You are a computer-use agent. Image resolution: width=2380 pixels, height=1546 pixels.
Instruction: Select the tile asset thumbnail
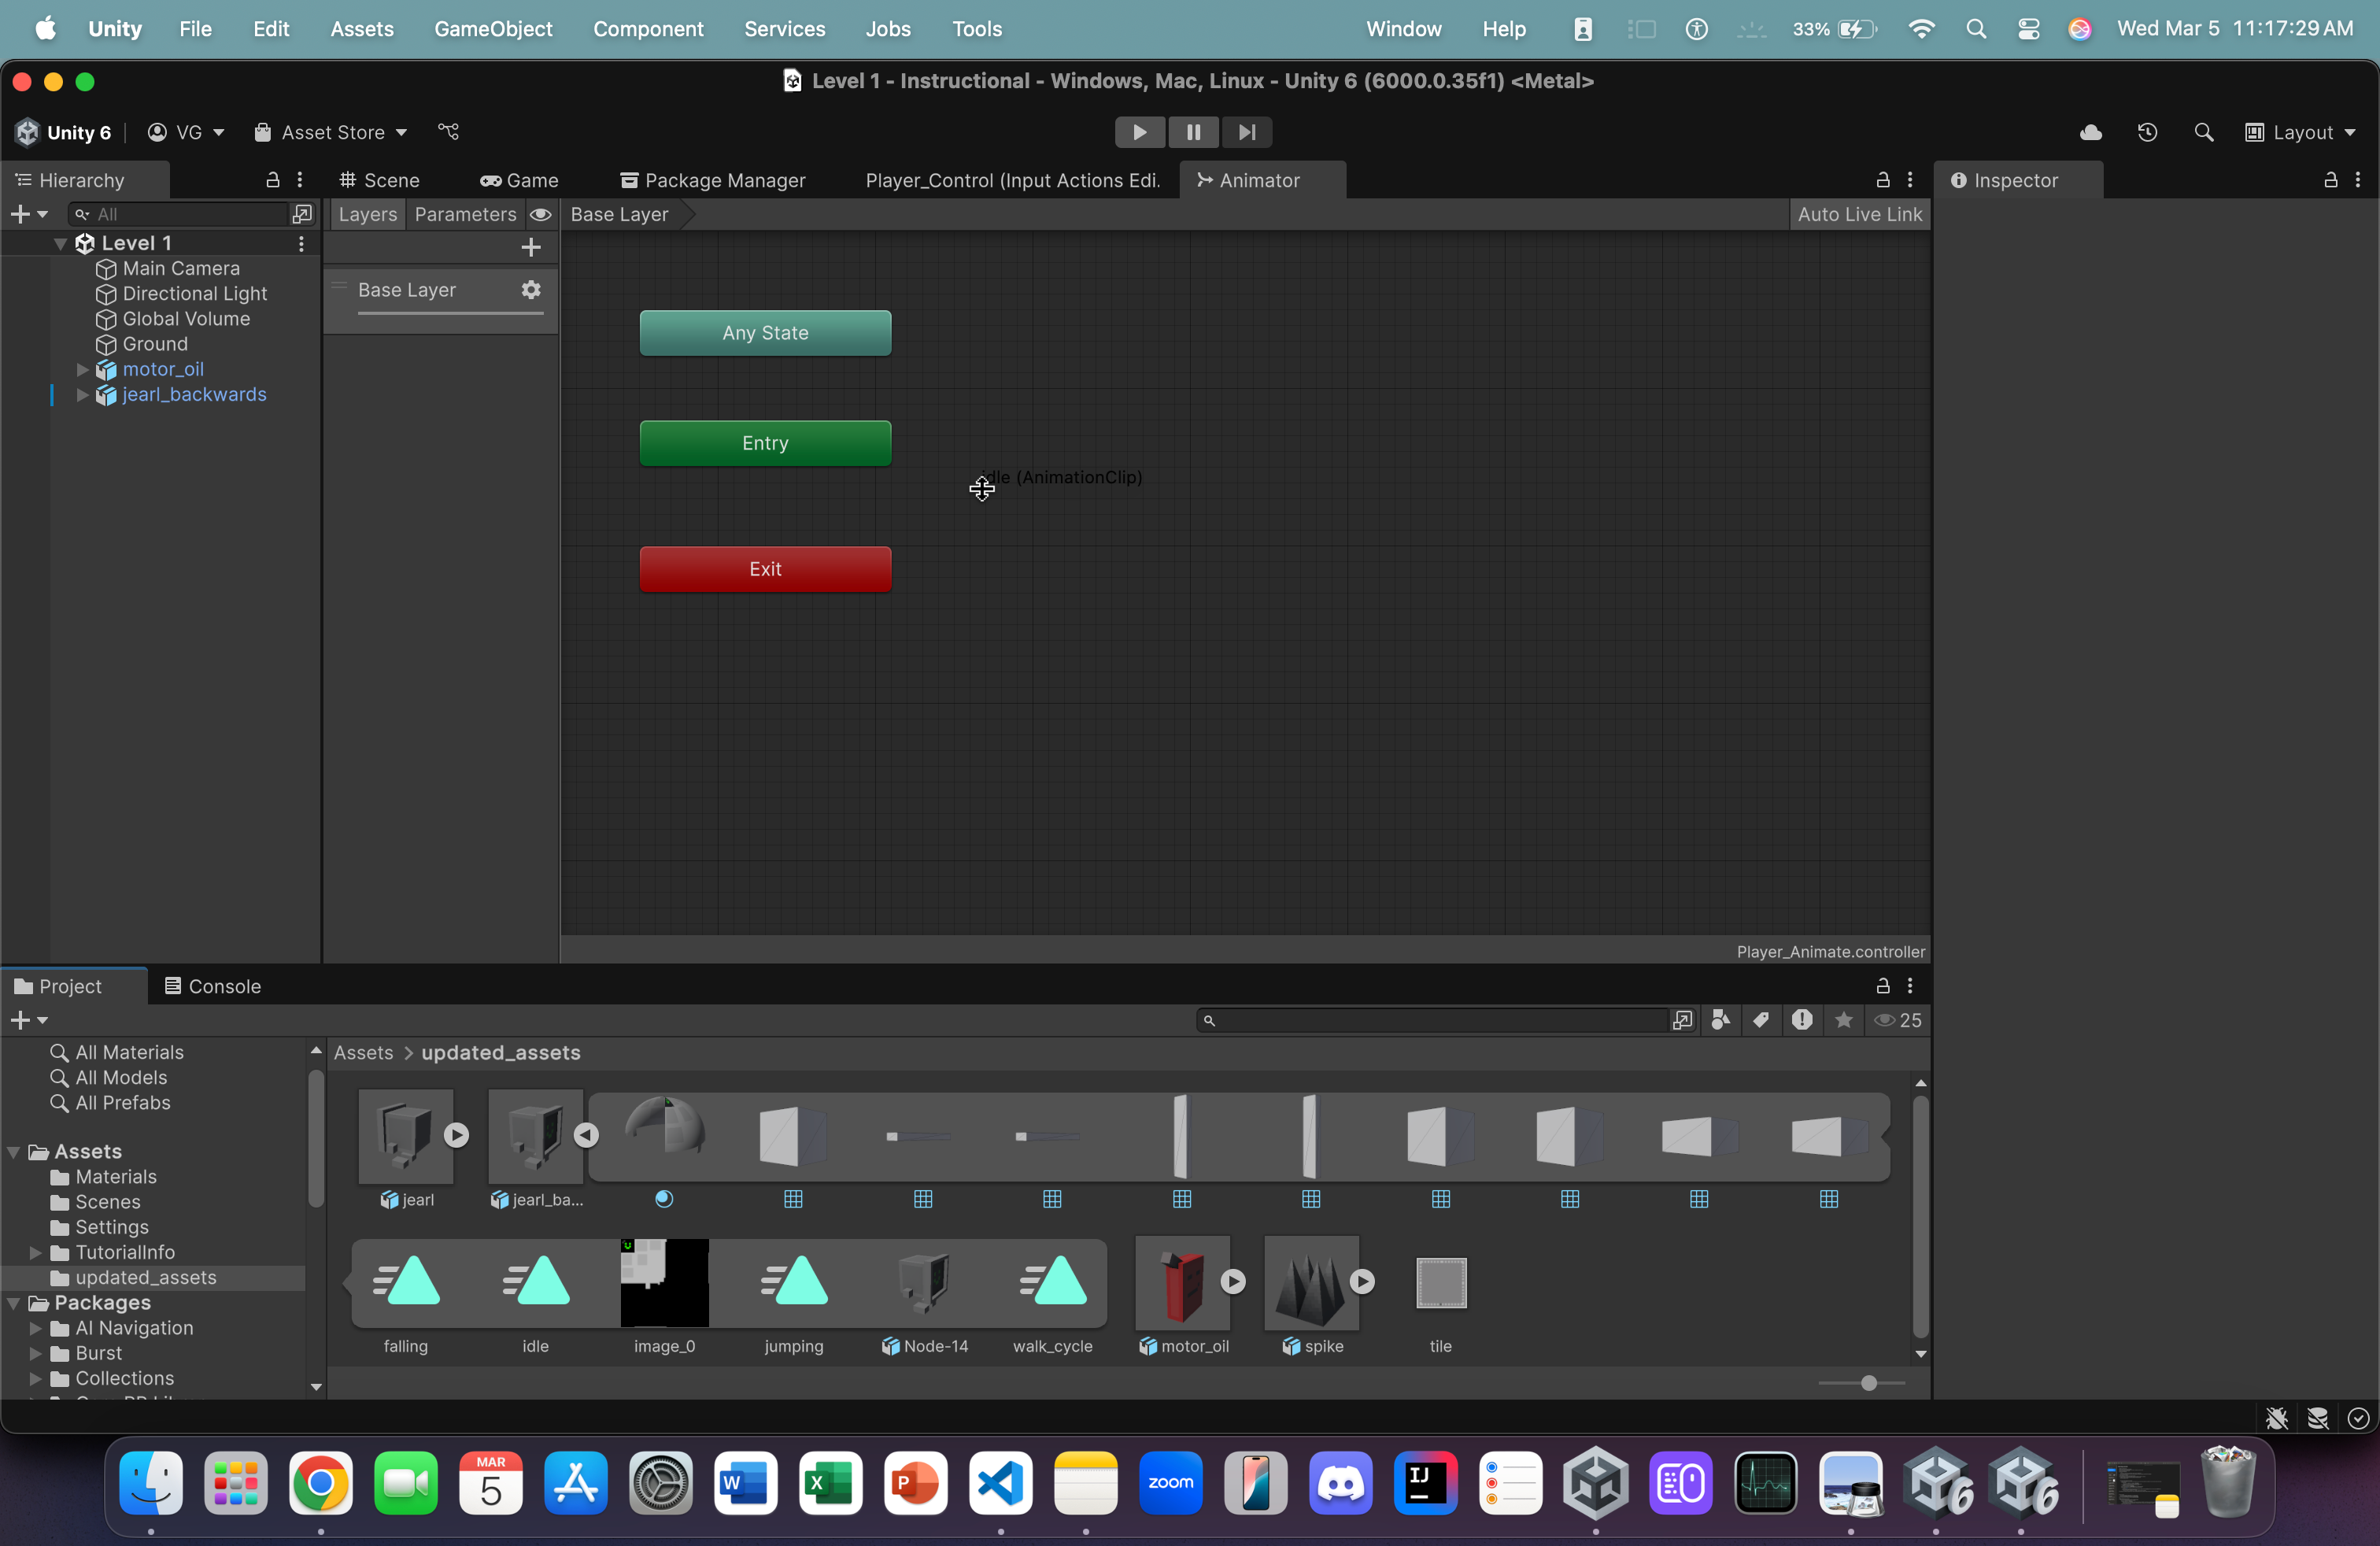(1440, 1283)
